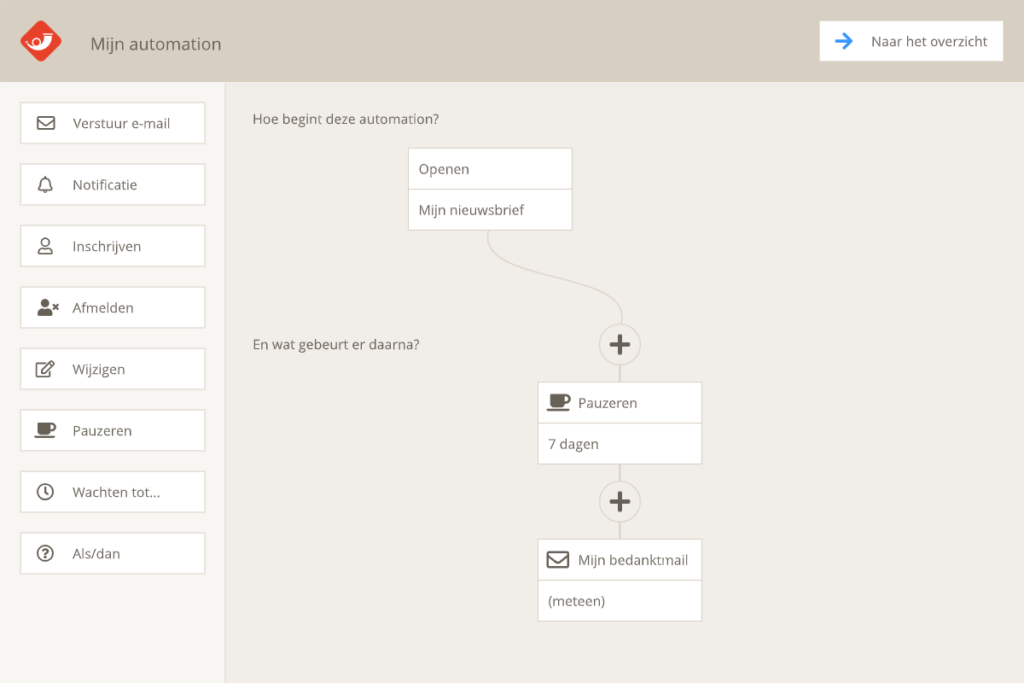The width and height of the screenshot is (1024, 683).
Task: Click the unsubscribe person icon for Afmelden
Action: [x=47, y=308]
